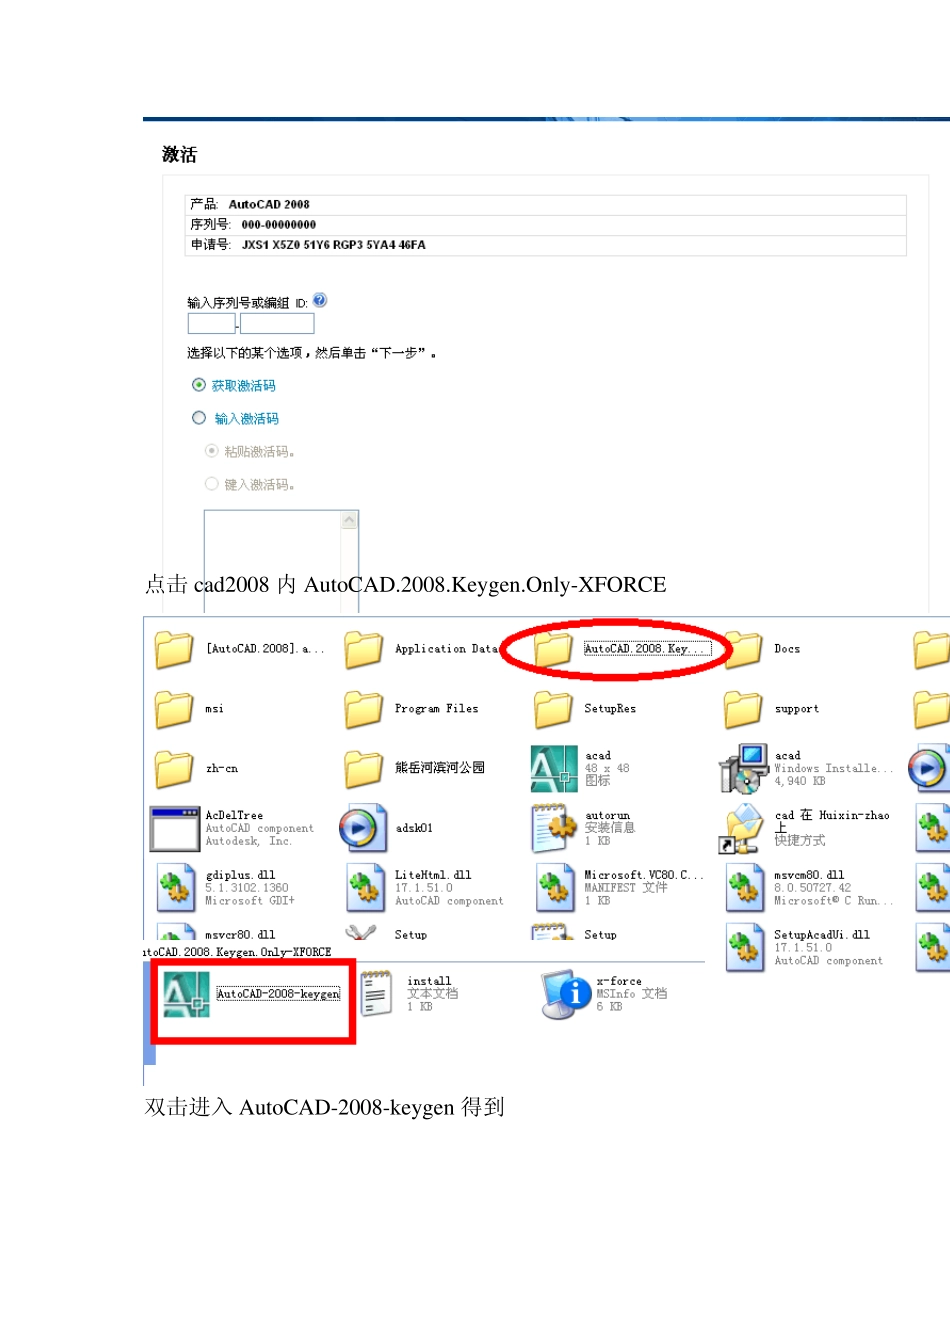Click the text area scrollbar up arrow
This screenshot has height=1344, width=950.
[350, 520]
